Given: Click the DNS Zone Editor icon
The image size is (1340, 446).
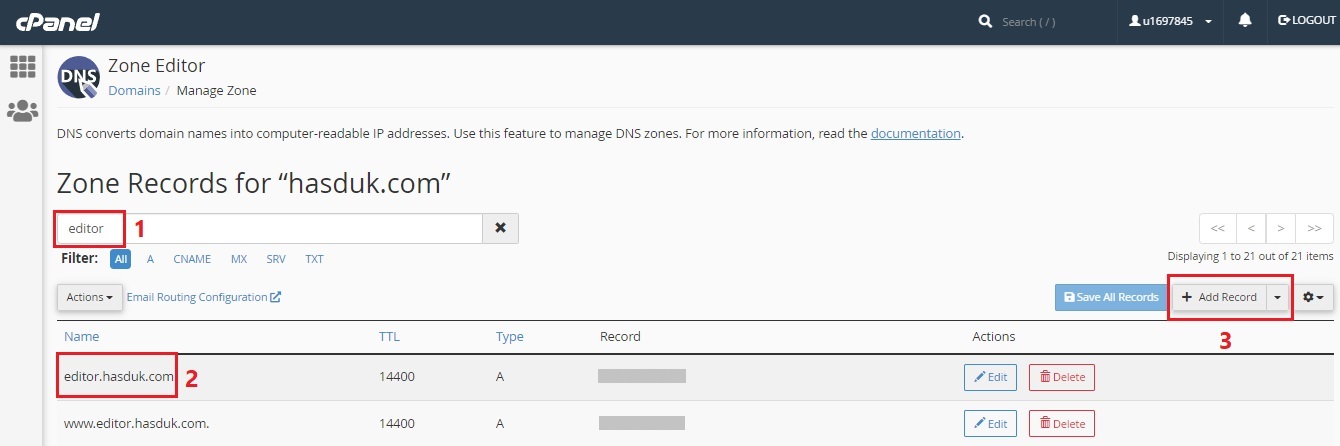Looking at the screenshot, I should pyautogui.click(x=78, y=77).
